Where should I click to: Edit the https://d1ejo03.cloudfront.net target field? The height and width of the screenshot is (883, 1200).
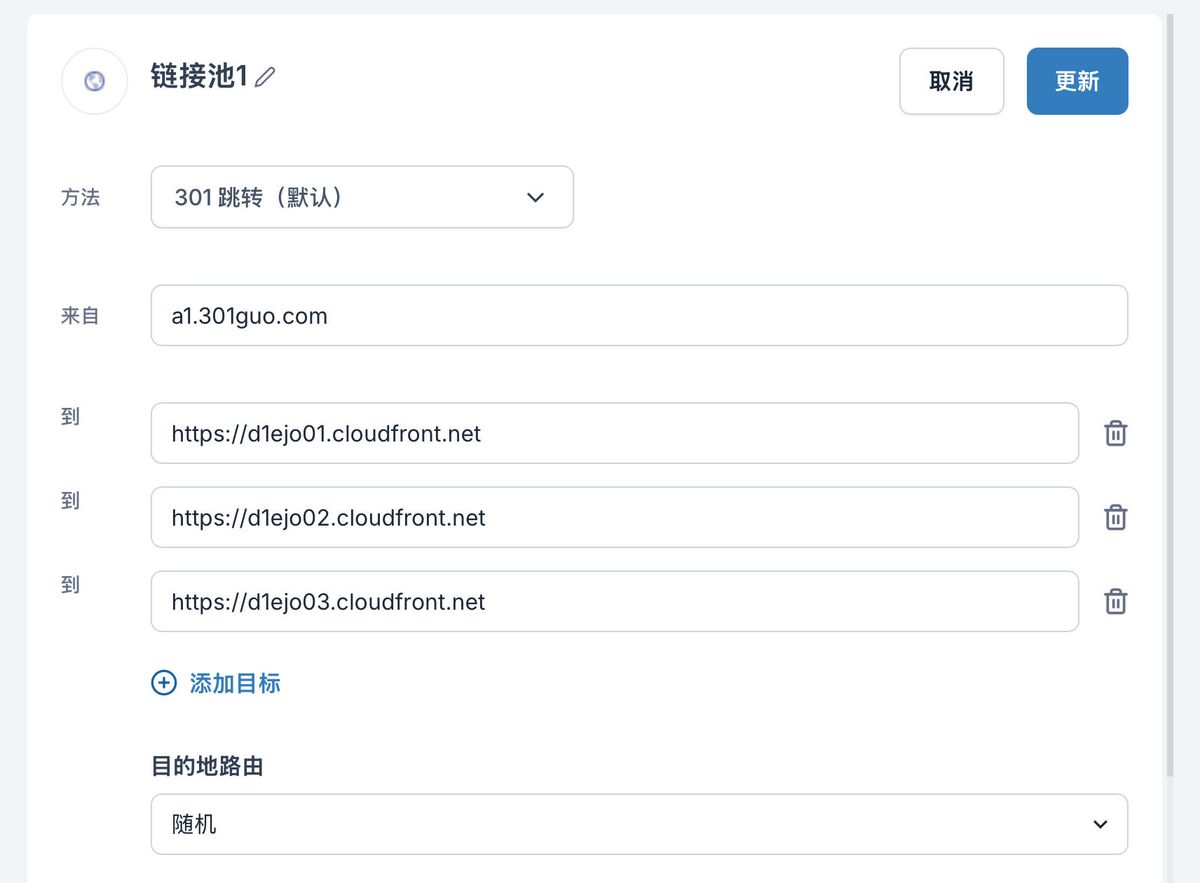615,601
